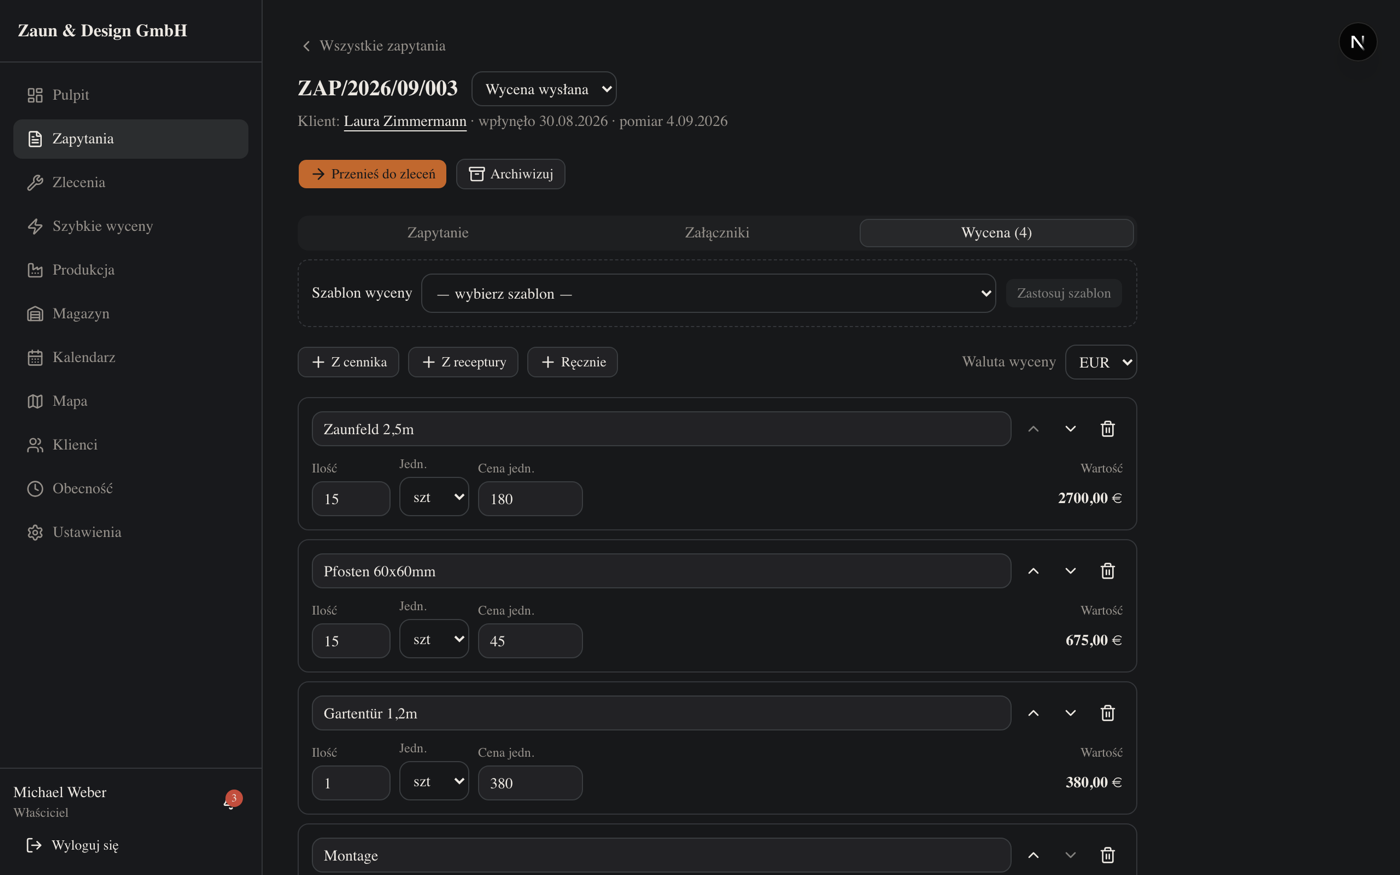Click the Zlecenia wrench icon
Screen dimensions: 1400x875
point(35,183)
